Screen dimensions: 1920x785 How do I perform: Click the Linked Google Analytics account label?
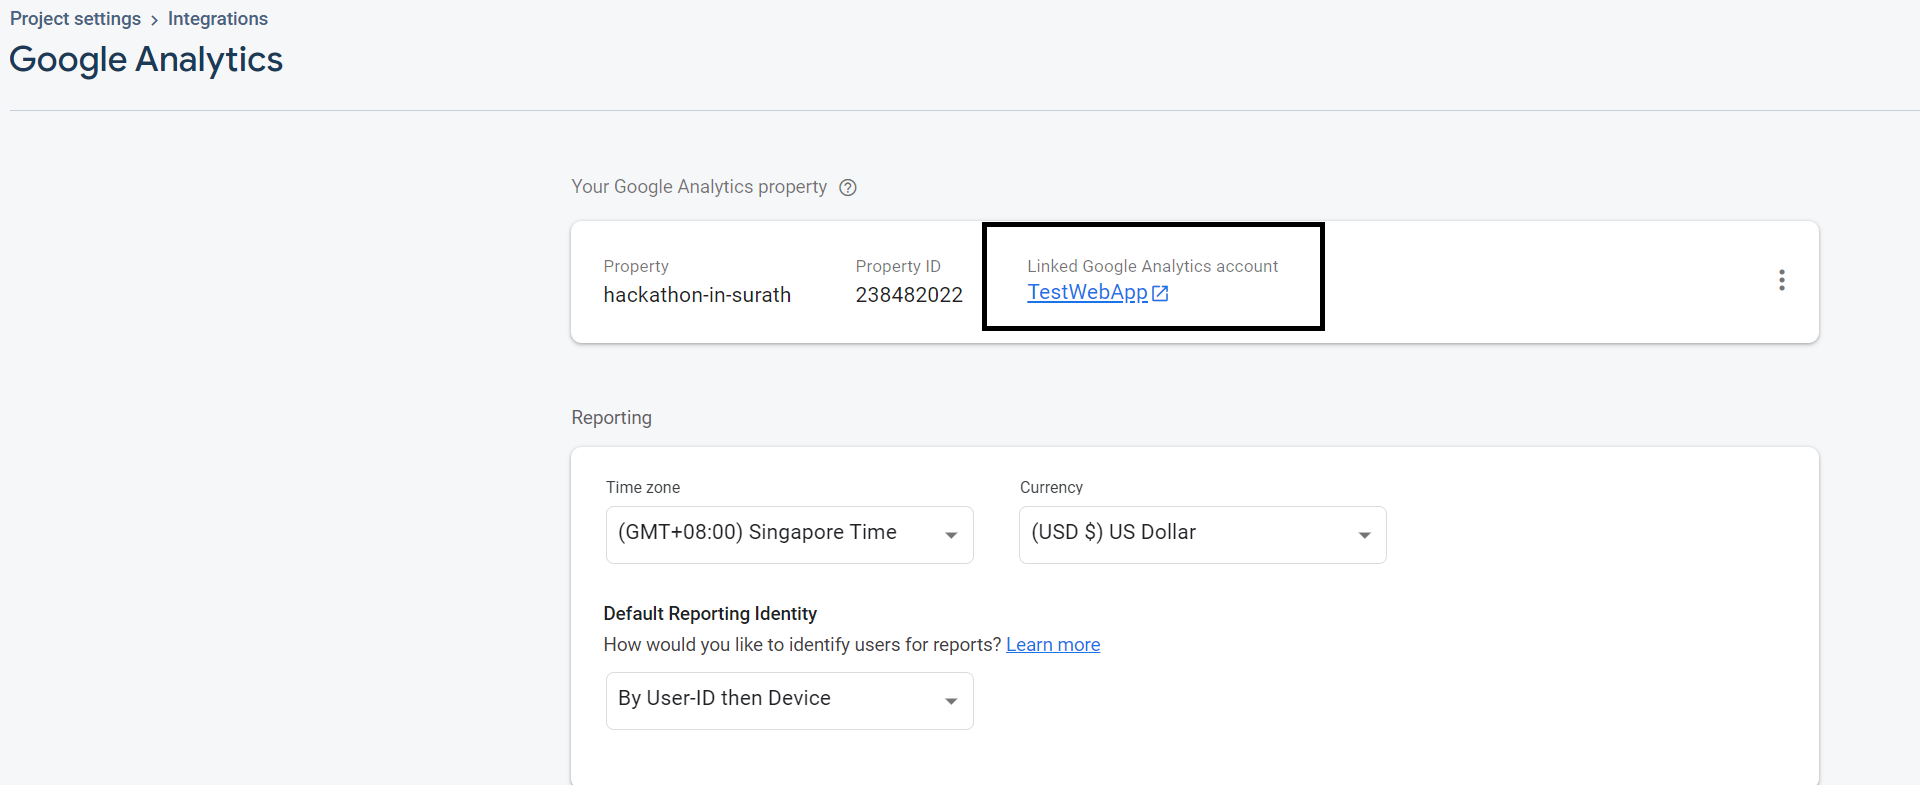[1152, 266]
